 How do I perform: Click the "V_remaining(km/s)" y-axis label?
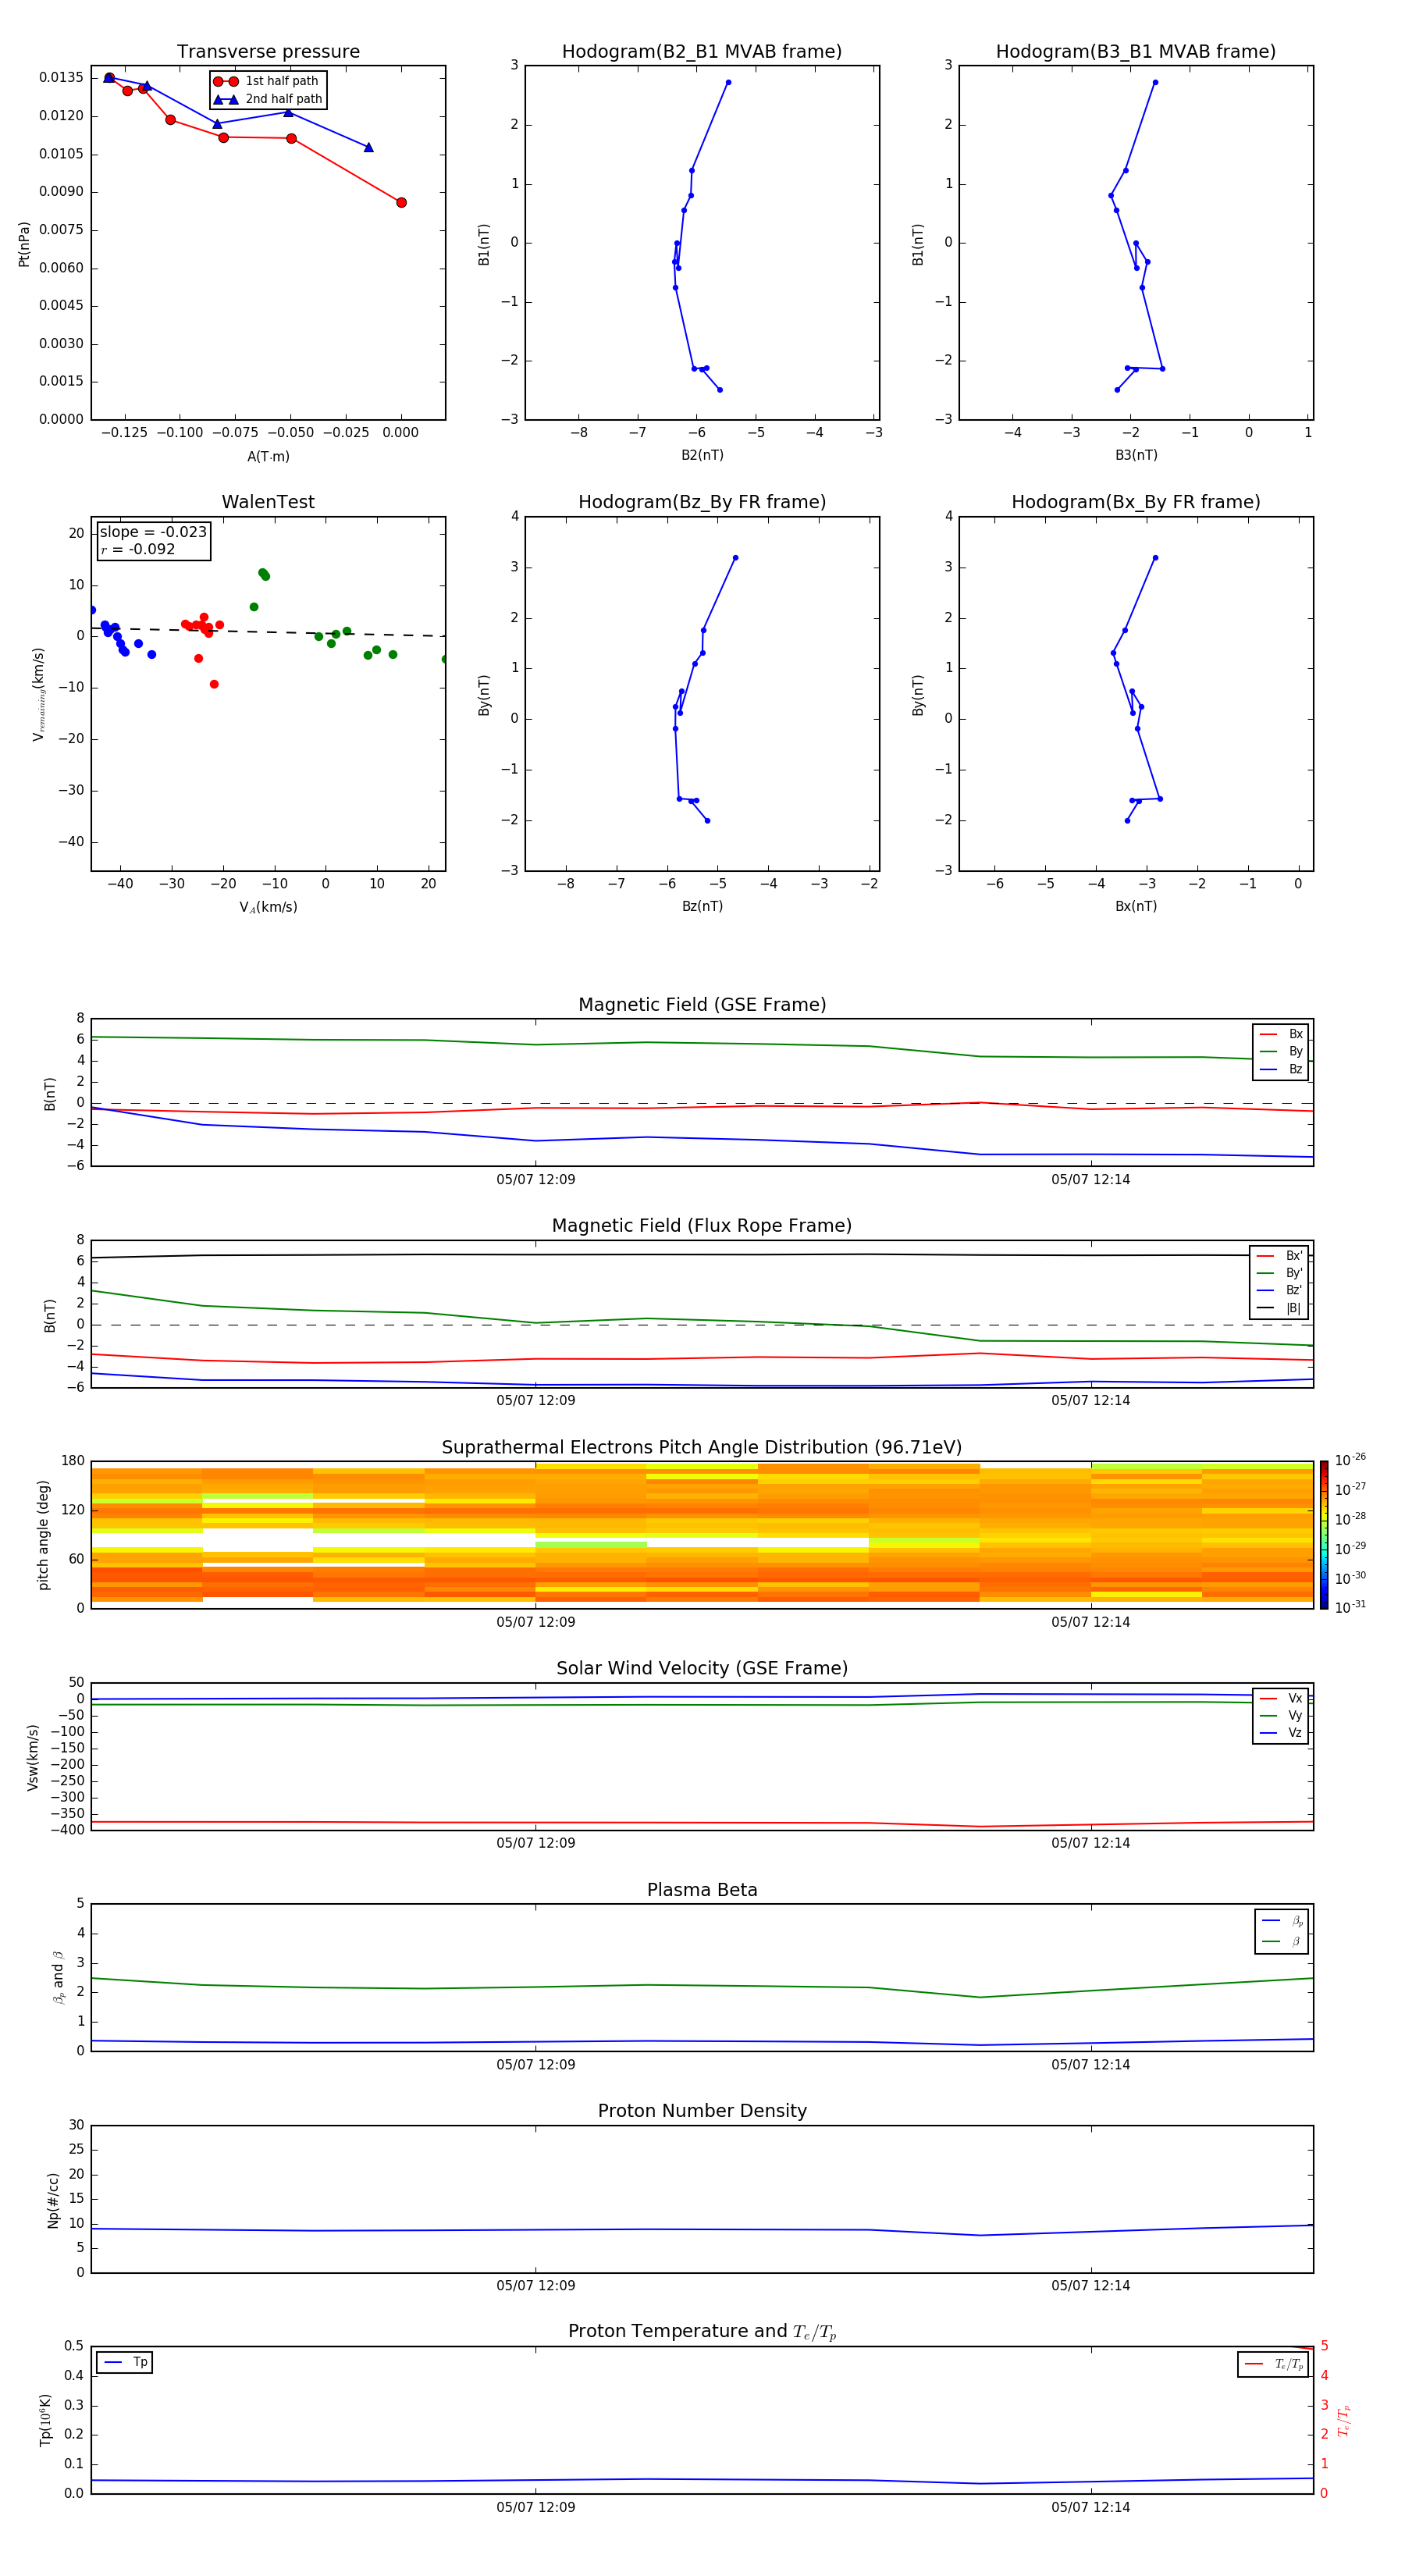38,694
